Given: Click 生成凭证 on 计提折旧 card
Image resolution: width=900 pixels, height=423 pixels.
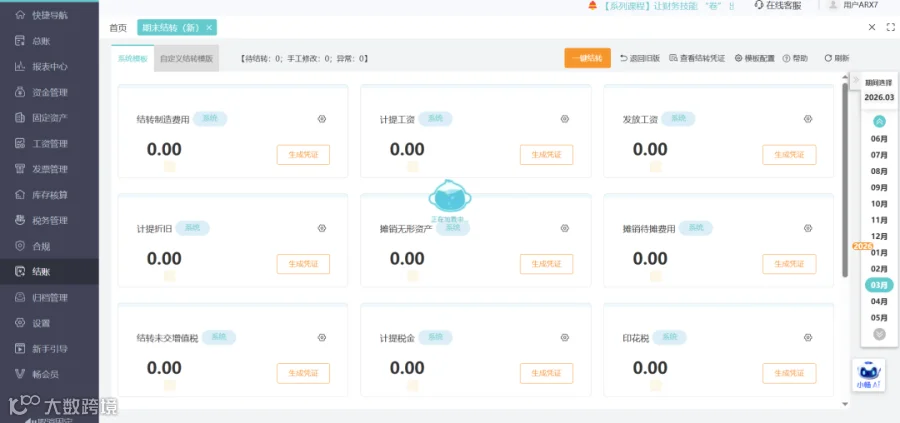Looking at the screenshot, I should 303,264.
